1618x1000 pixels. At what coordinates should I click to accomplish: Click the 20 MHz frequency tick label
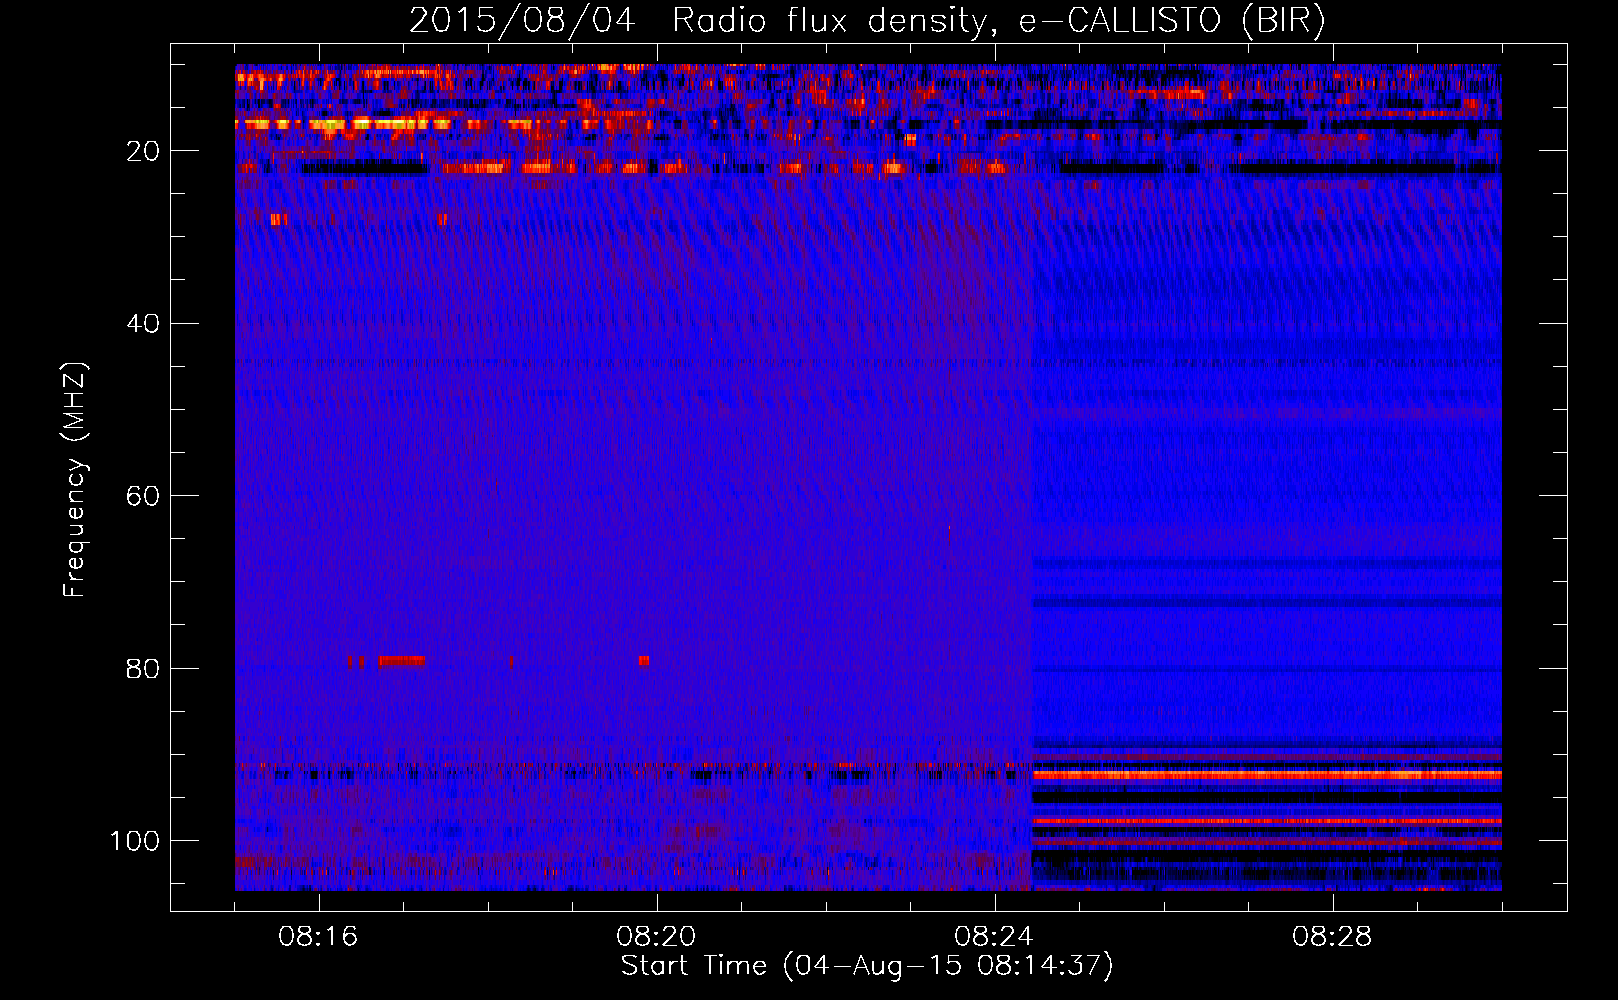coord(144,151)
